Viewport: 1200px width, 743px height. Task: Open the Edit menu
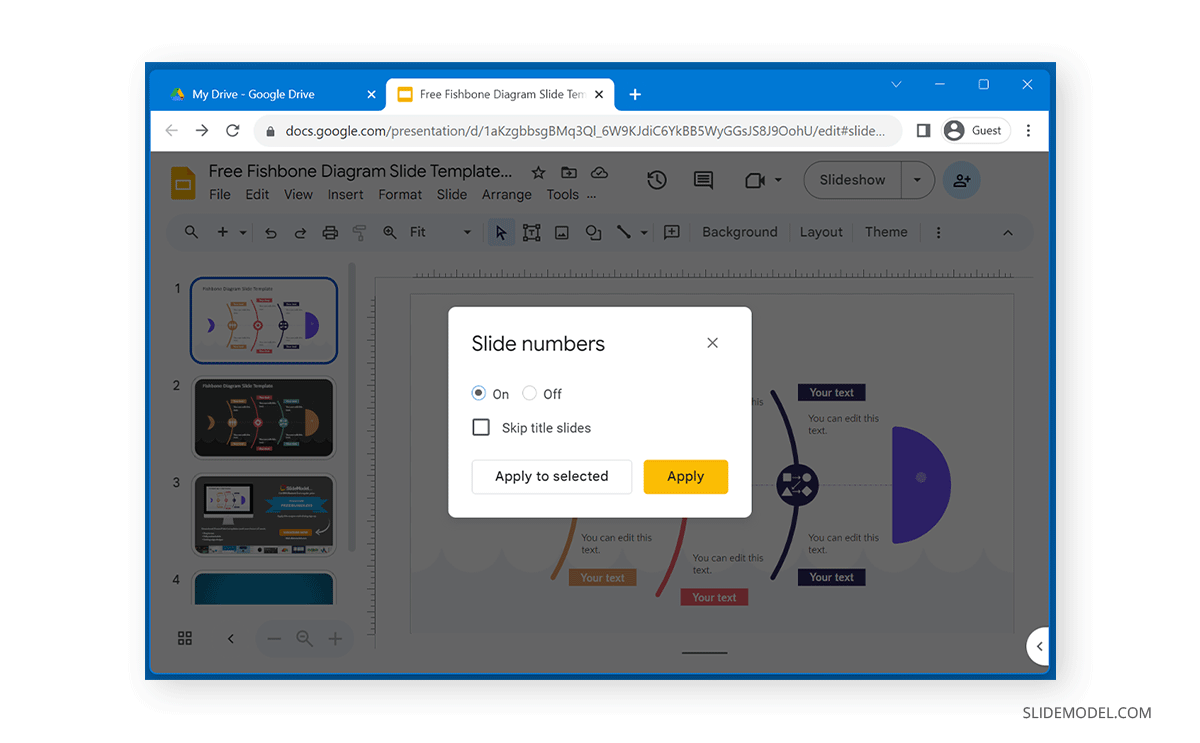[257, 195]
